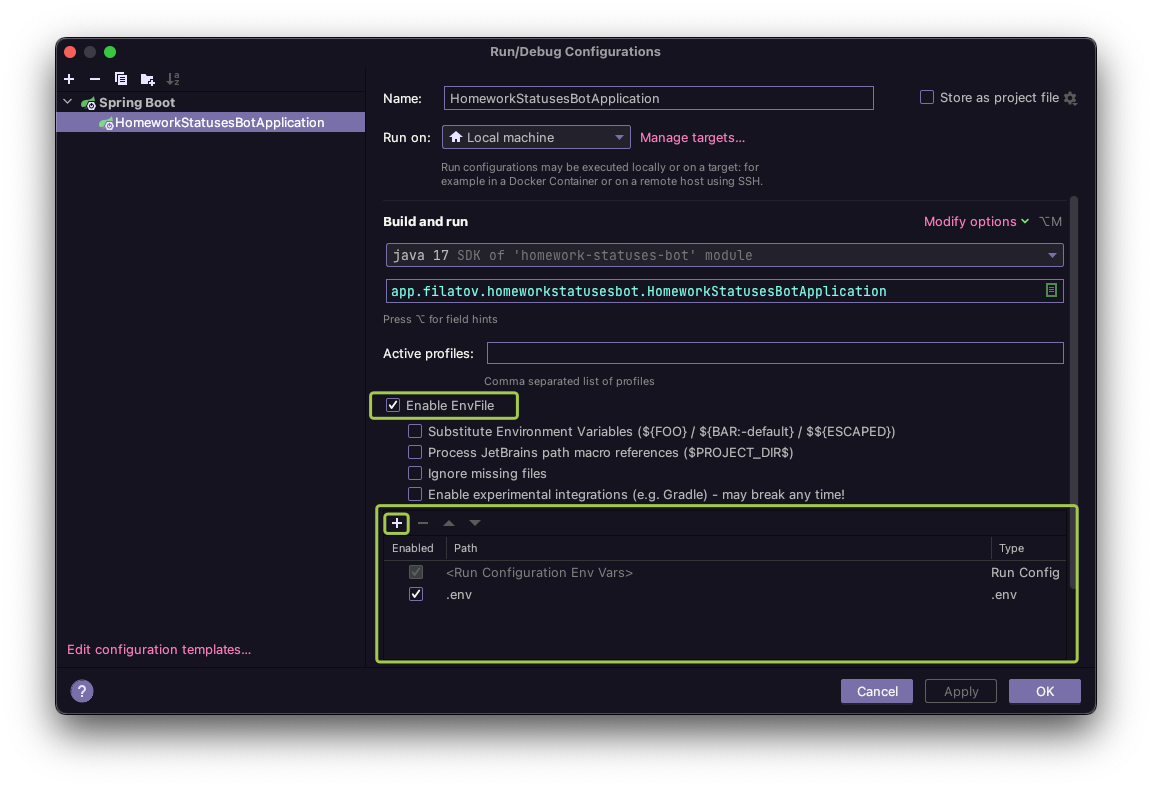Click the Active profiles field

coord(775,353)
